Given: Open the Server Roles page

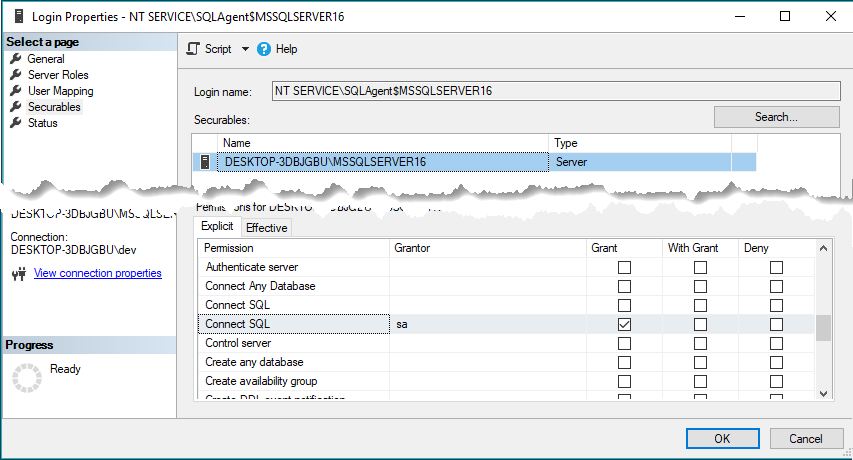Looking at the screenshot, I should click(x=58, y=74).
